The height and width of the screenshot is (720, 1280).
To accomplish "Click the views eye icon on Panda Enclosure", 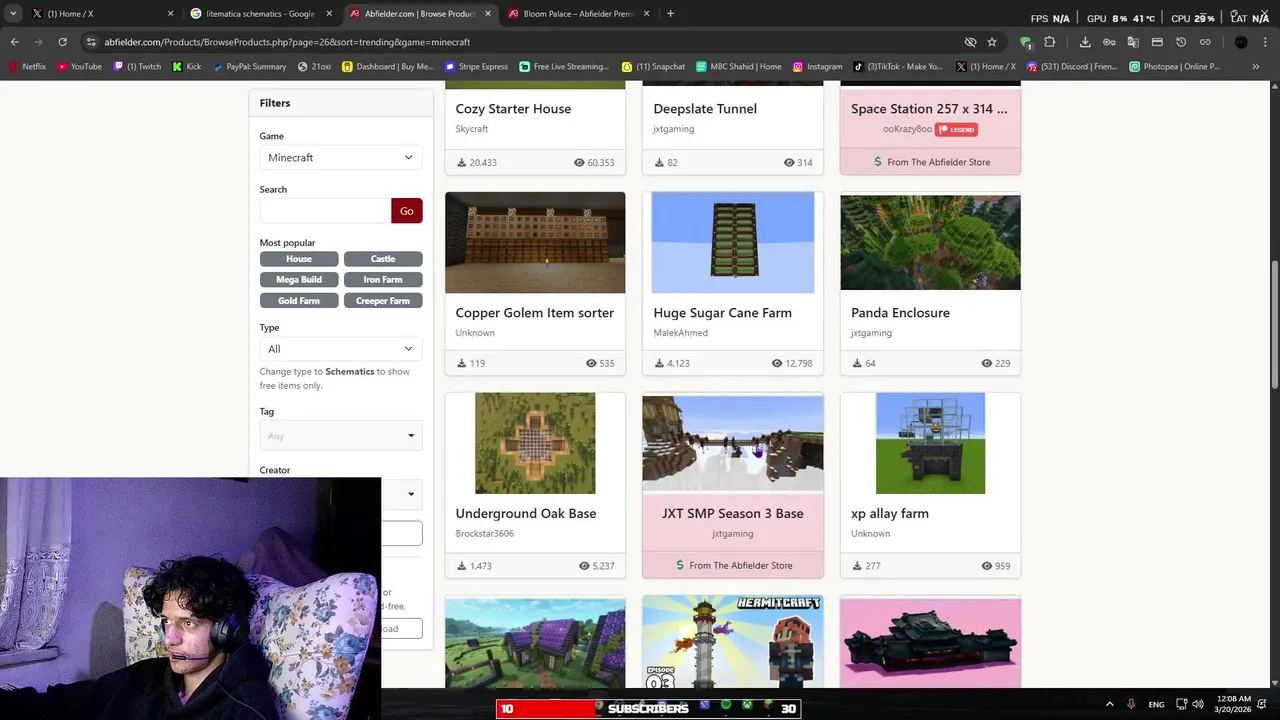I will 987,363.
